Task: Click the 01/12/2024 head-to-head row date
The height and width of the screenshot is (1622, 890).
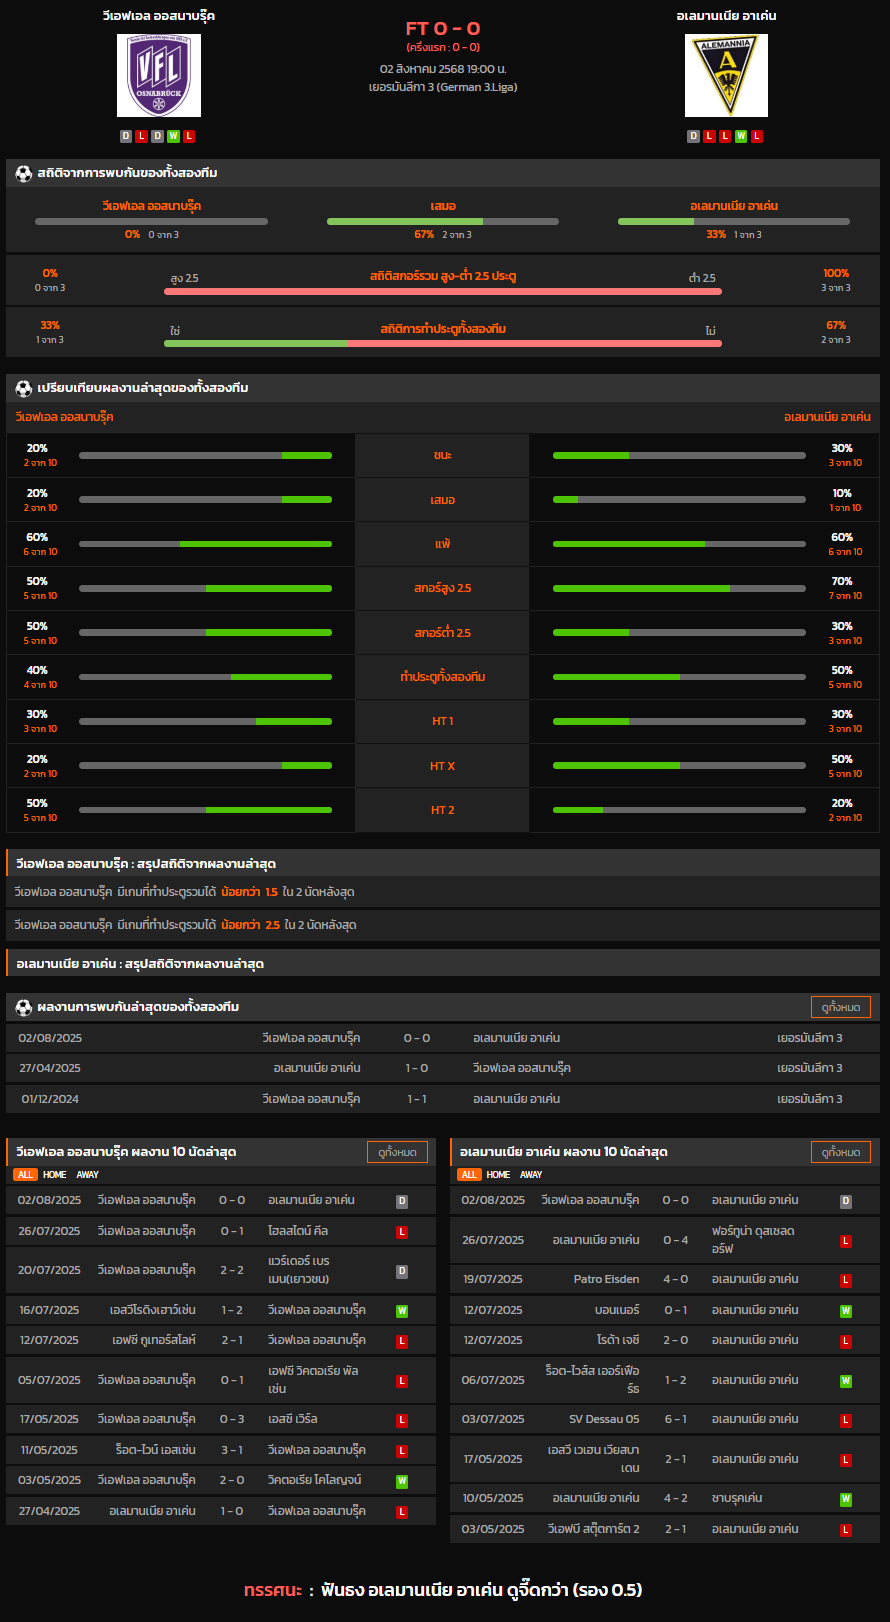Action: coord(50,1099)
